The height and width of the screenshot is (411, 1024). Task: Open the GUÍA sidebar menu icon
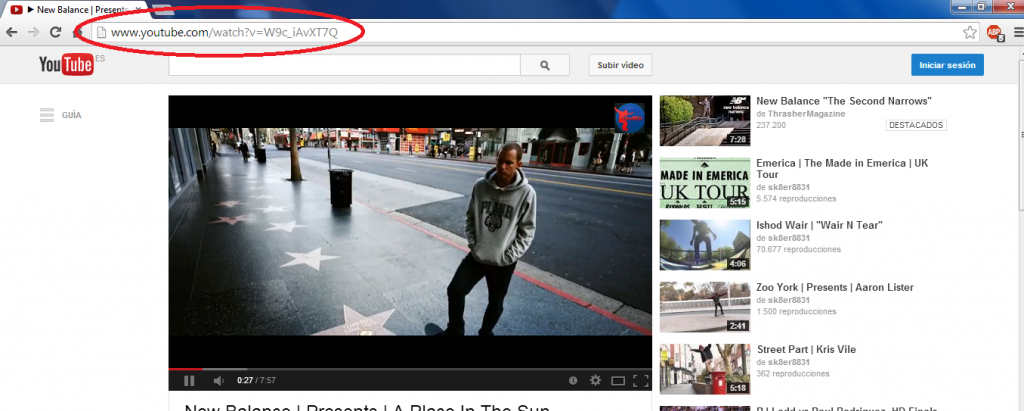(x=47, y=115)
